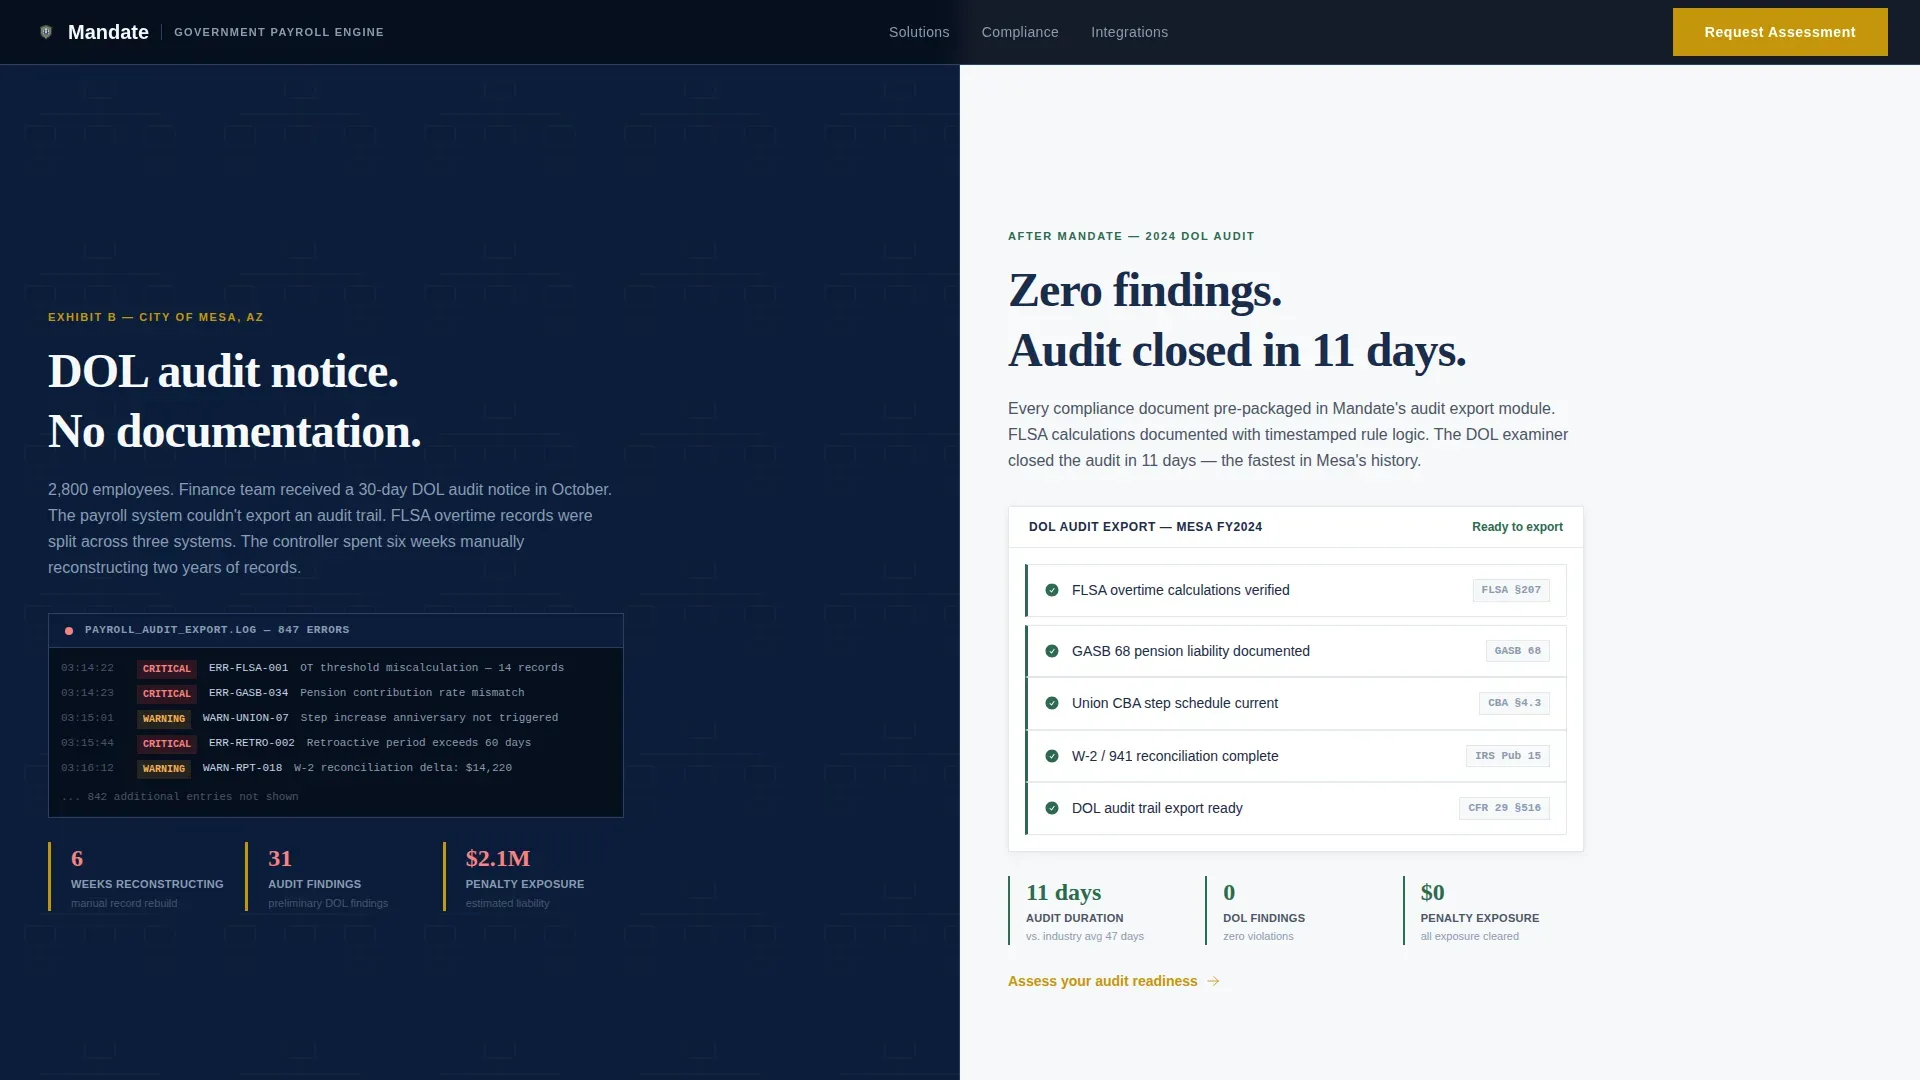This screenshot has width=1920, height=1080.
Task: Click the arrow icon after Assess your audit readiness
Action: [1213, 981]
